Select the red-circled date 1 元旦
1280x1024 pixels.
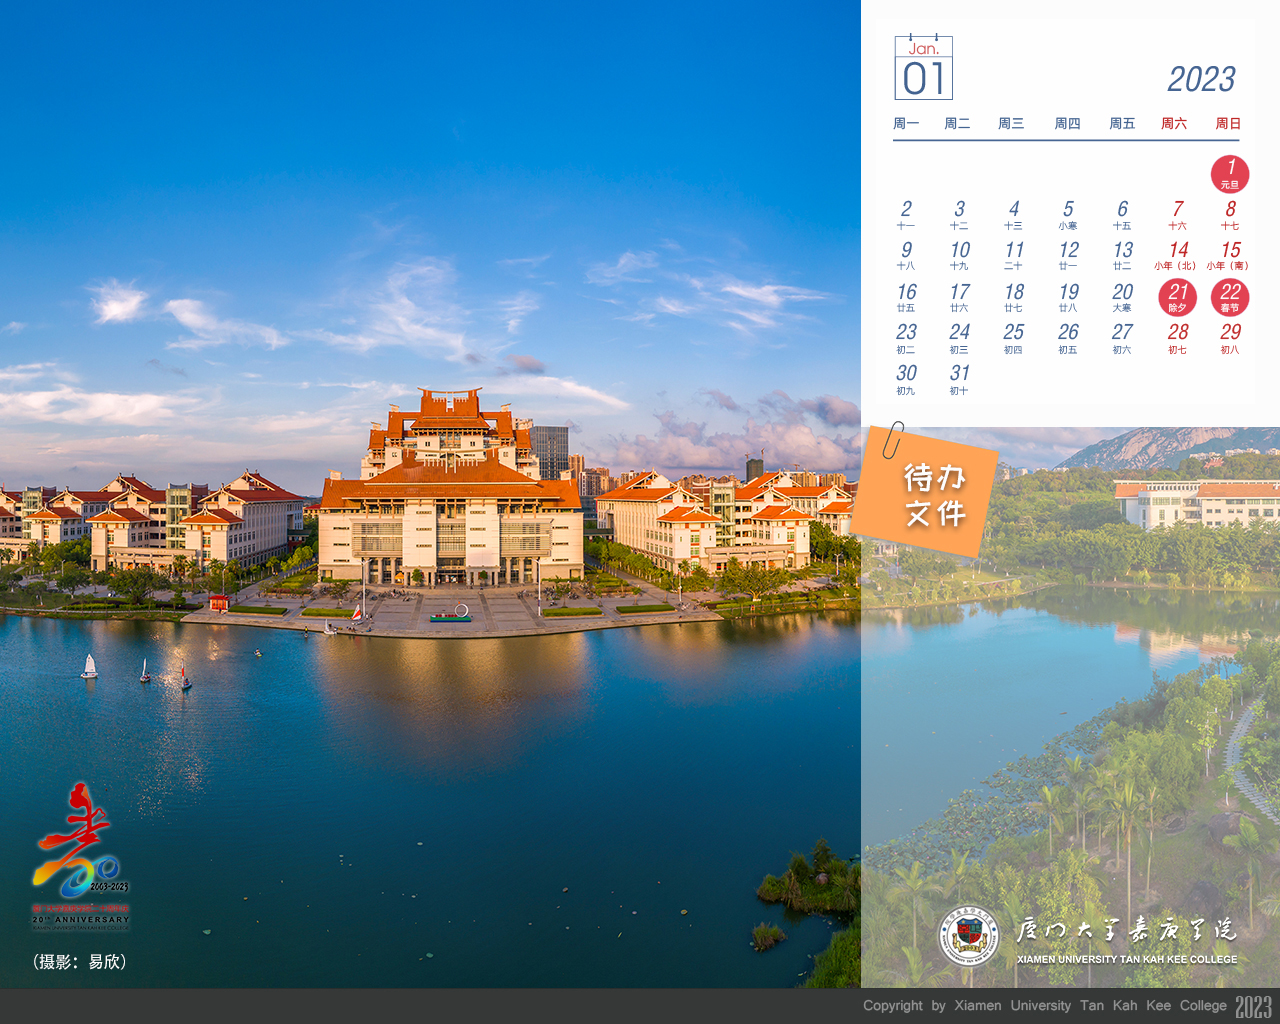pyautogui.click(x=1230, y=174)
